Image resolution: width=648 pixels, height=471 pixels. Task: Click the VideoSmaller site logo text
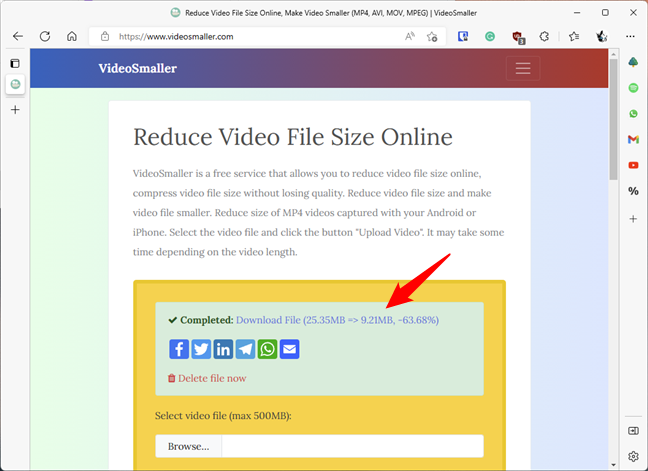pos(138,68)
